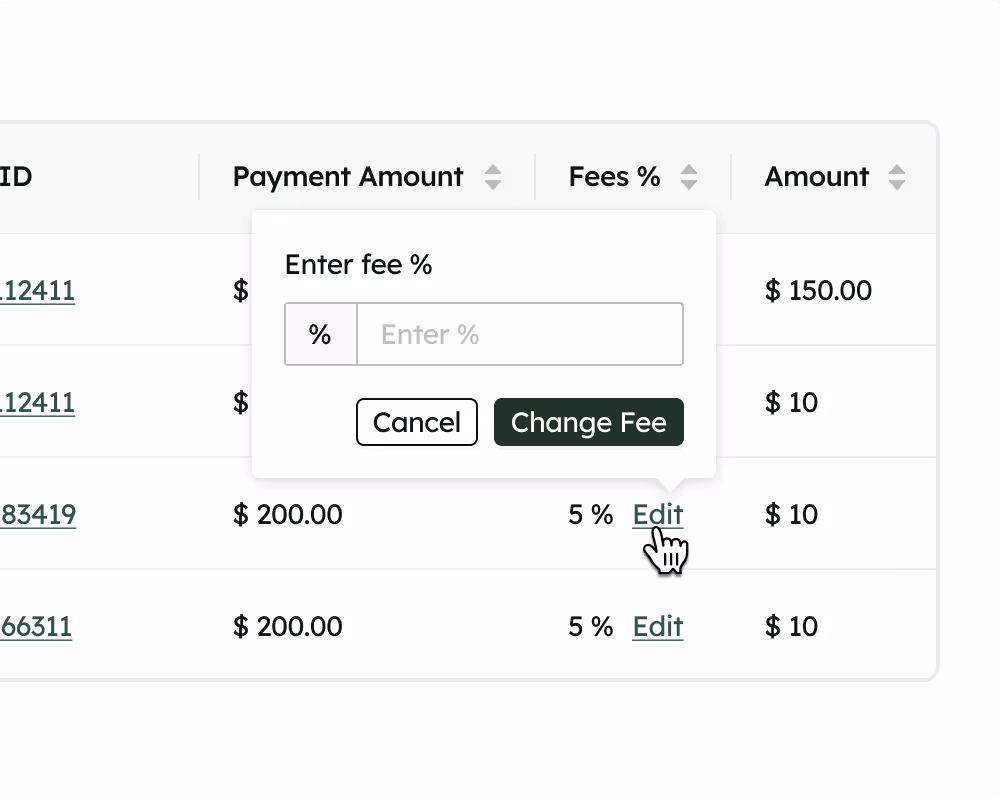
Task: Select the Amount column header label
Action: (816, 177)
